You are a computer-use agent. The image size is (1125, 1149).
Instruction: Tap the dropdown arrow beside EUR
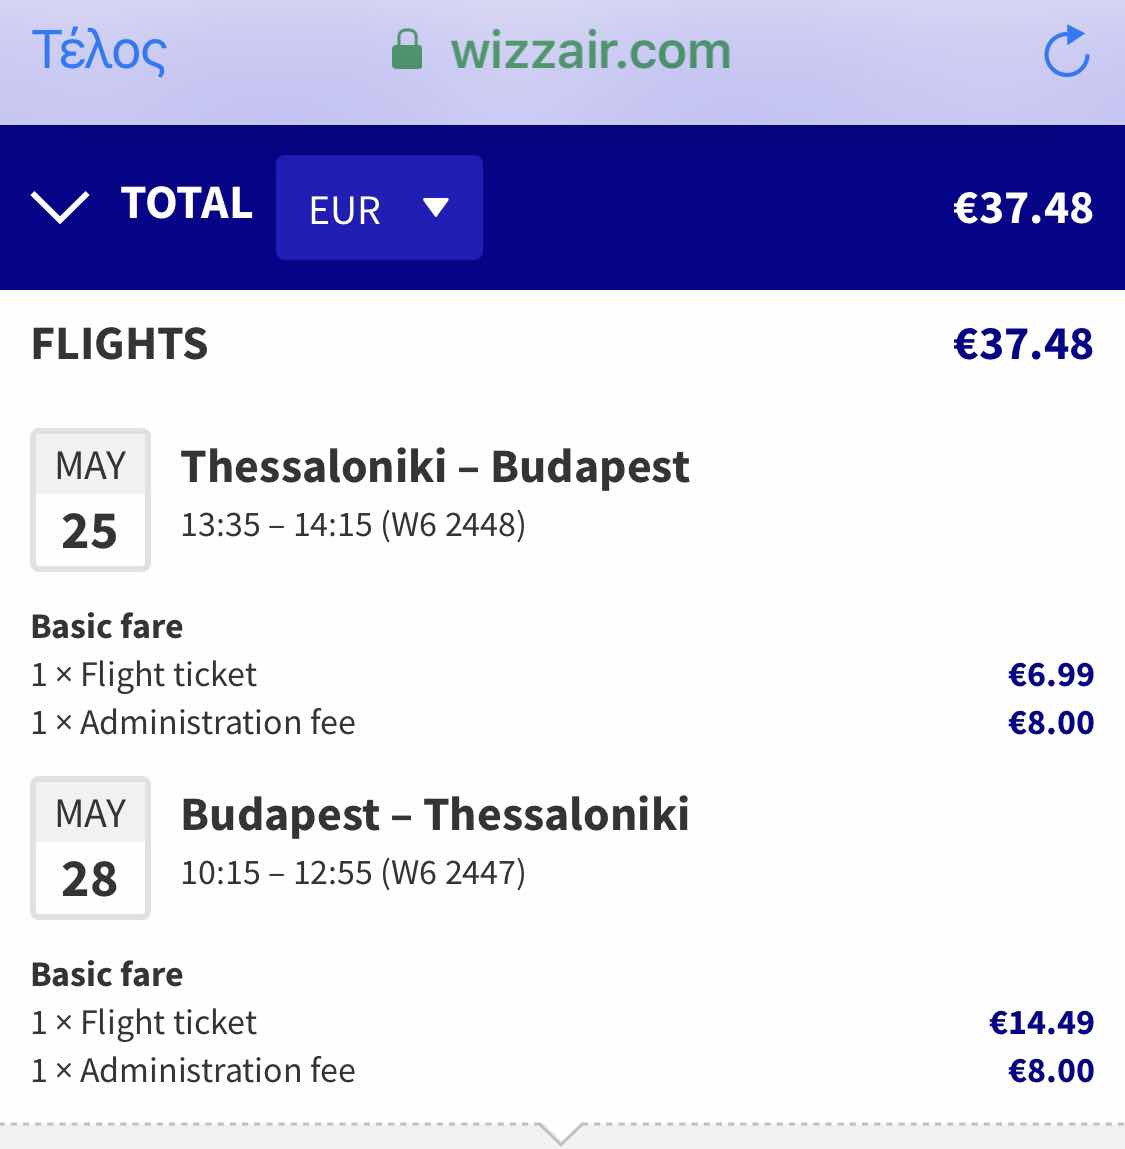[x=436, y=207]
